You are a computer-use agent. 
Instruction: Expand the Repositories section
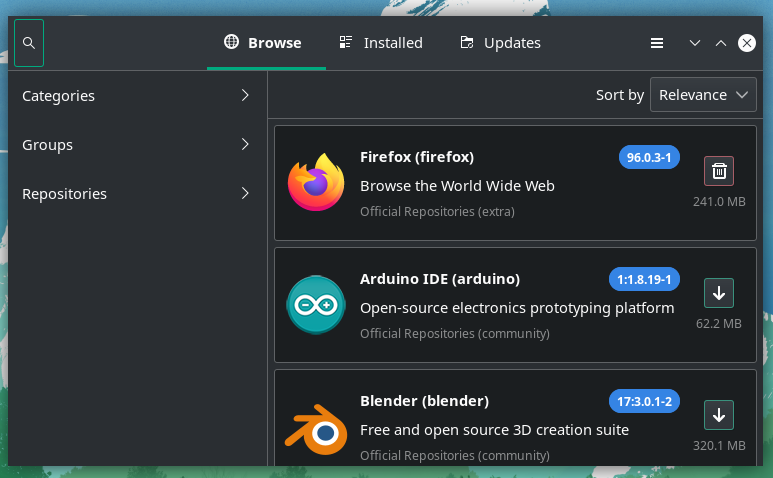[138, 194]
